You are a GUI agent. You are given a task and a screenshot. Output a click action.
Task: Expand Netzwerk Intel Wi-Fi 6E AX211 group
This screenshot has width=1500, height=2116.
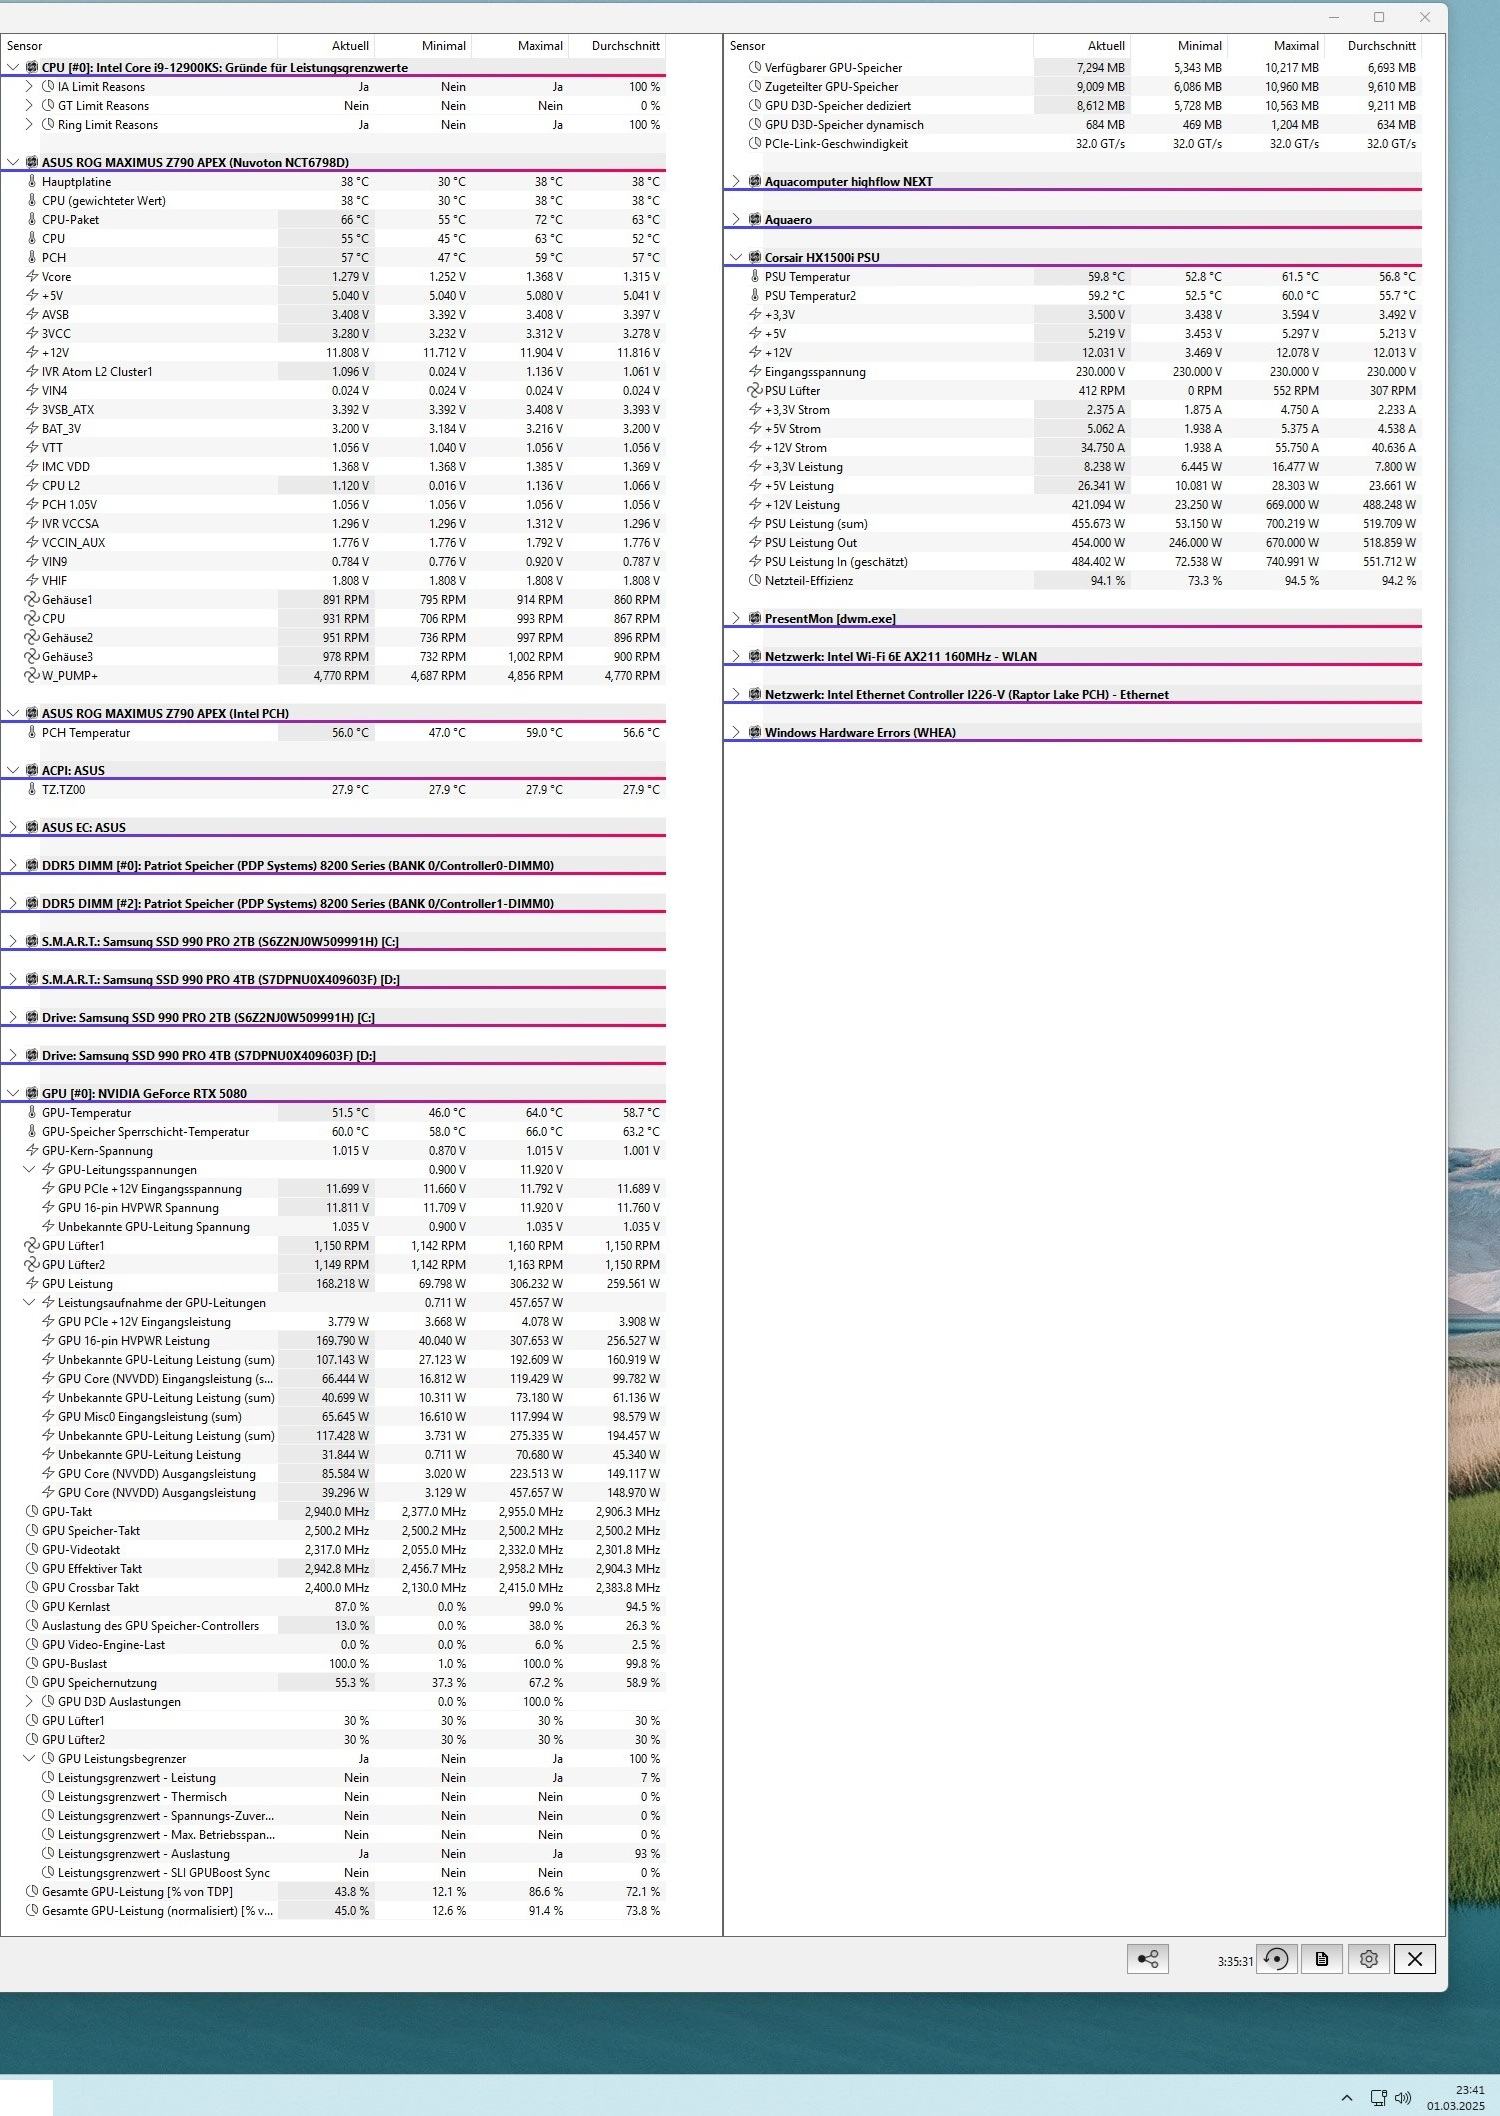click(x=736, y=656)
